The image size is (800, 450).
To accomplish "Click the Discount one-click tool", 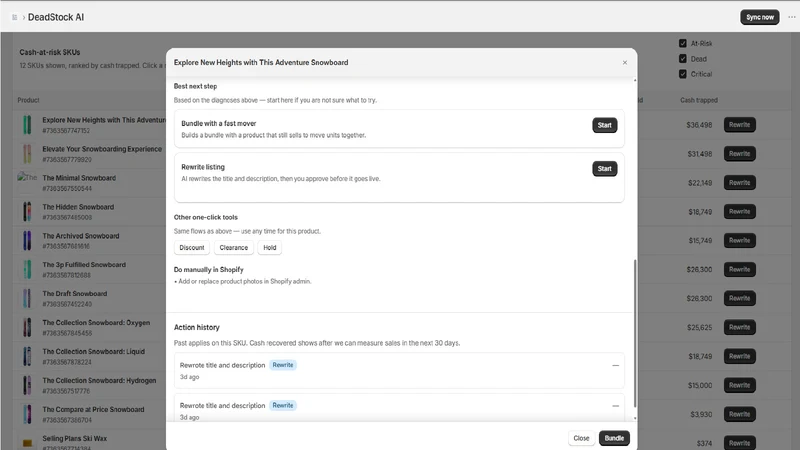I will (192, 247).
